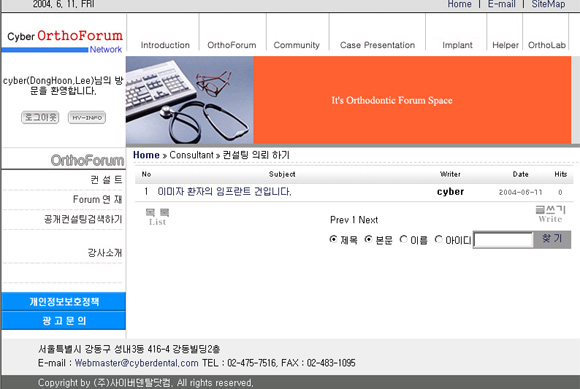This screenshot has width=580, height=389.
Task: Click the Hits column header
Action: (x=560, y=174)
